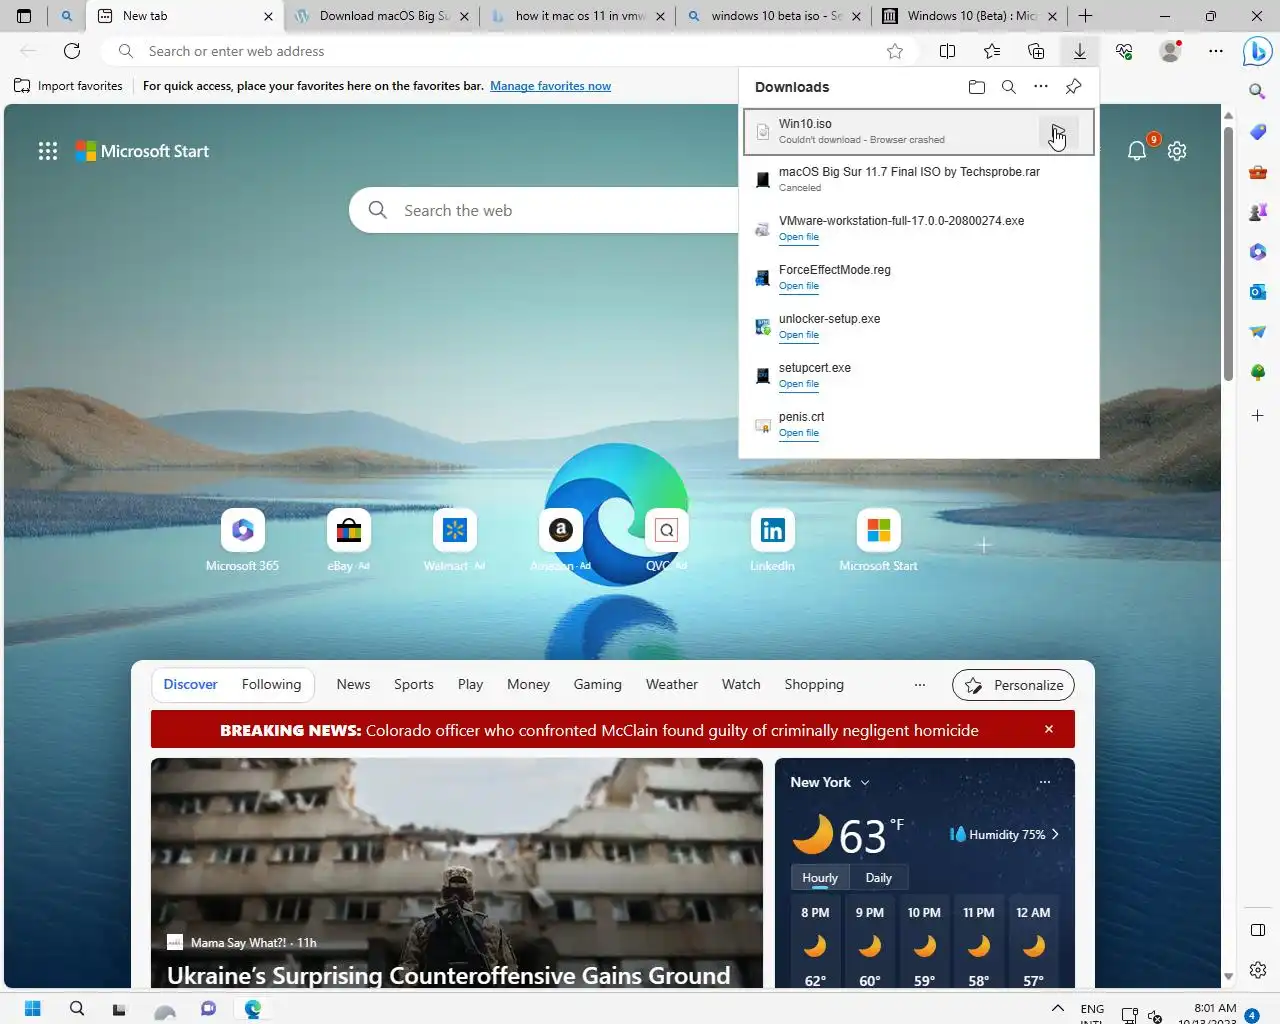Switch to Download macOS Big Sur tab
Screen dimensions: 1280x1024
pyautogui.click(x=382, y=16)
